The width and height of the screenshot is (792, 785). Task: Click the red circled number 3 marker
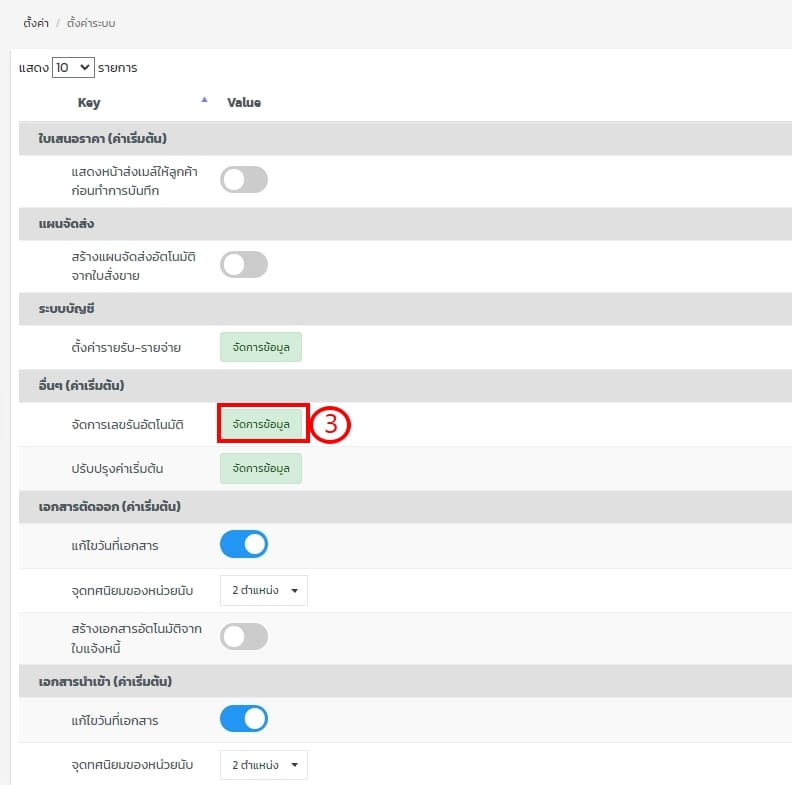point(330,424)
